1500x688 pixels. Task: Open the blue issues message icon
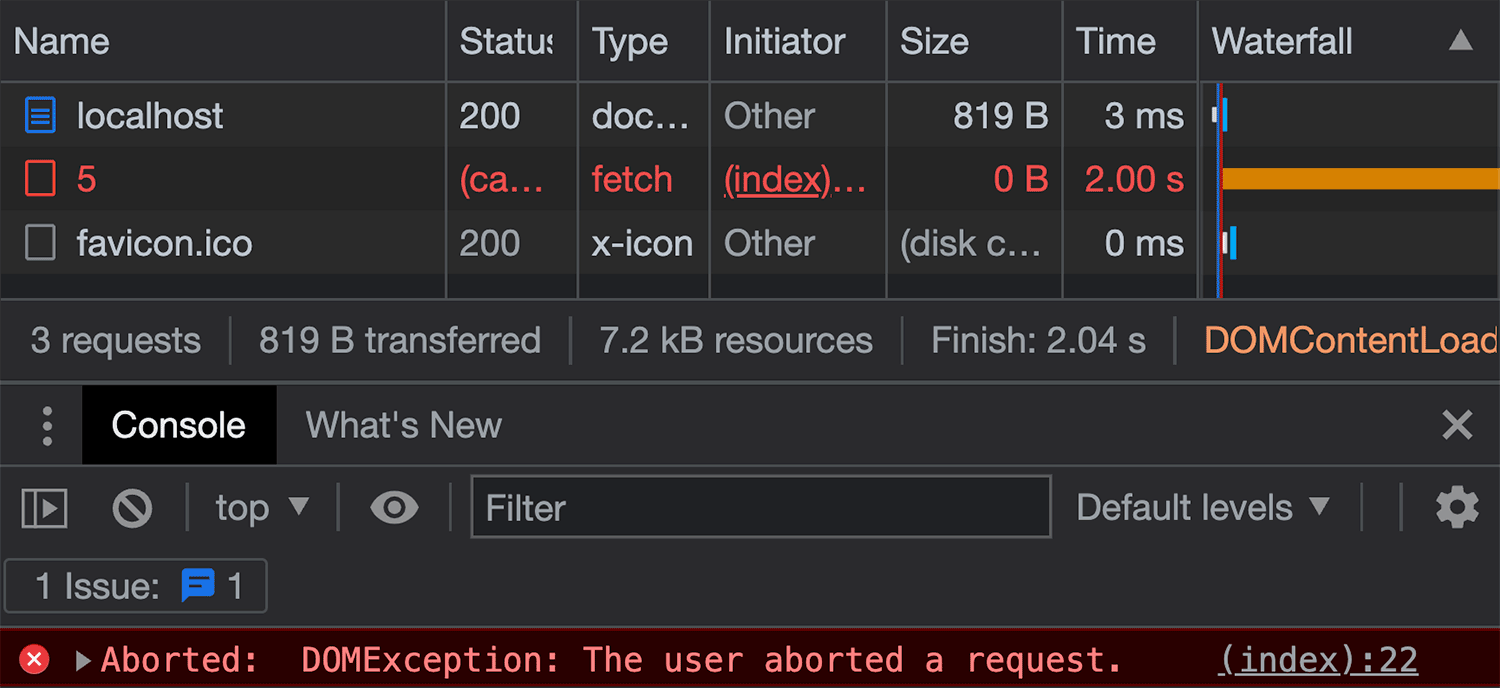[x=198, y=585]
